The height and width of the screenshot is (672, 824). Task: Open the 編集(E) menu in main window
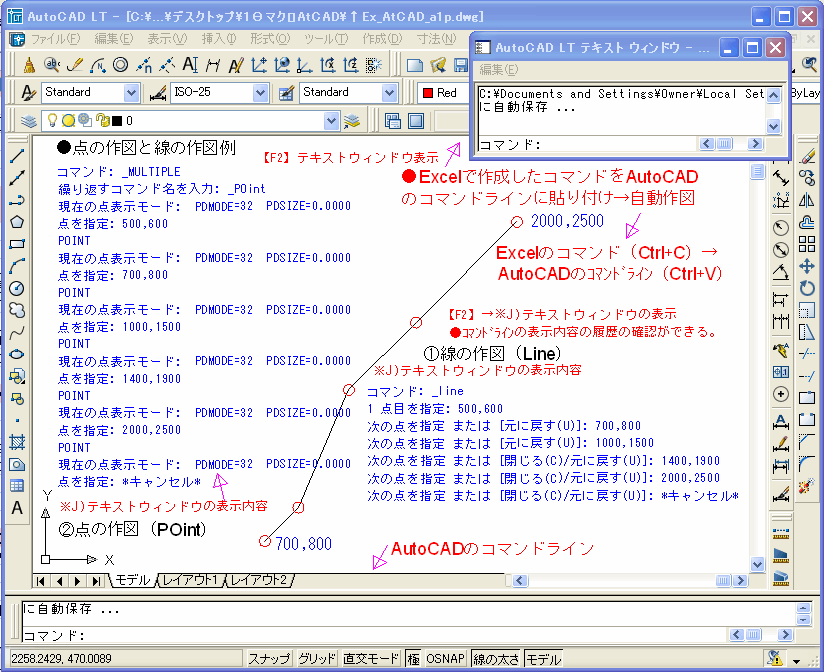114,39
